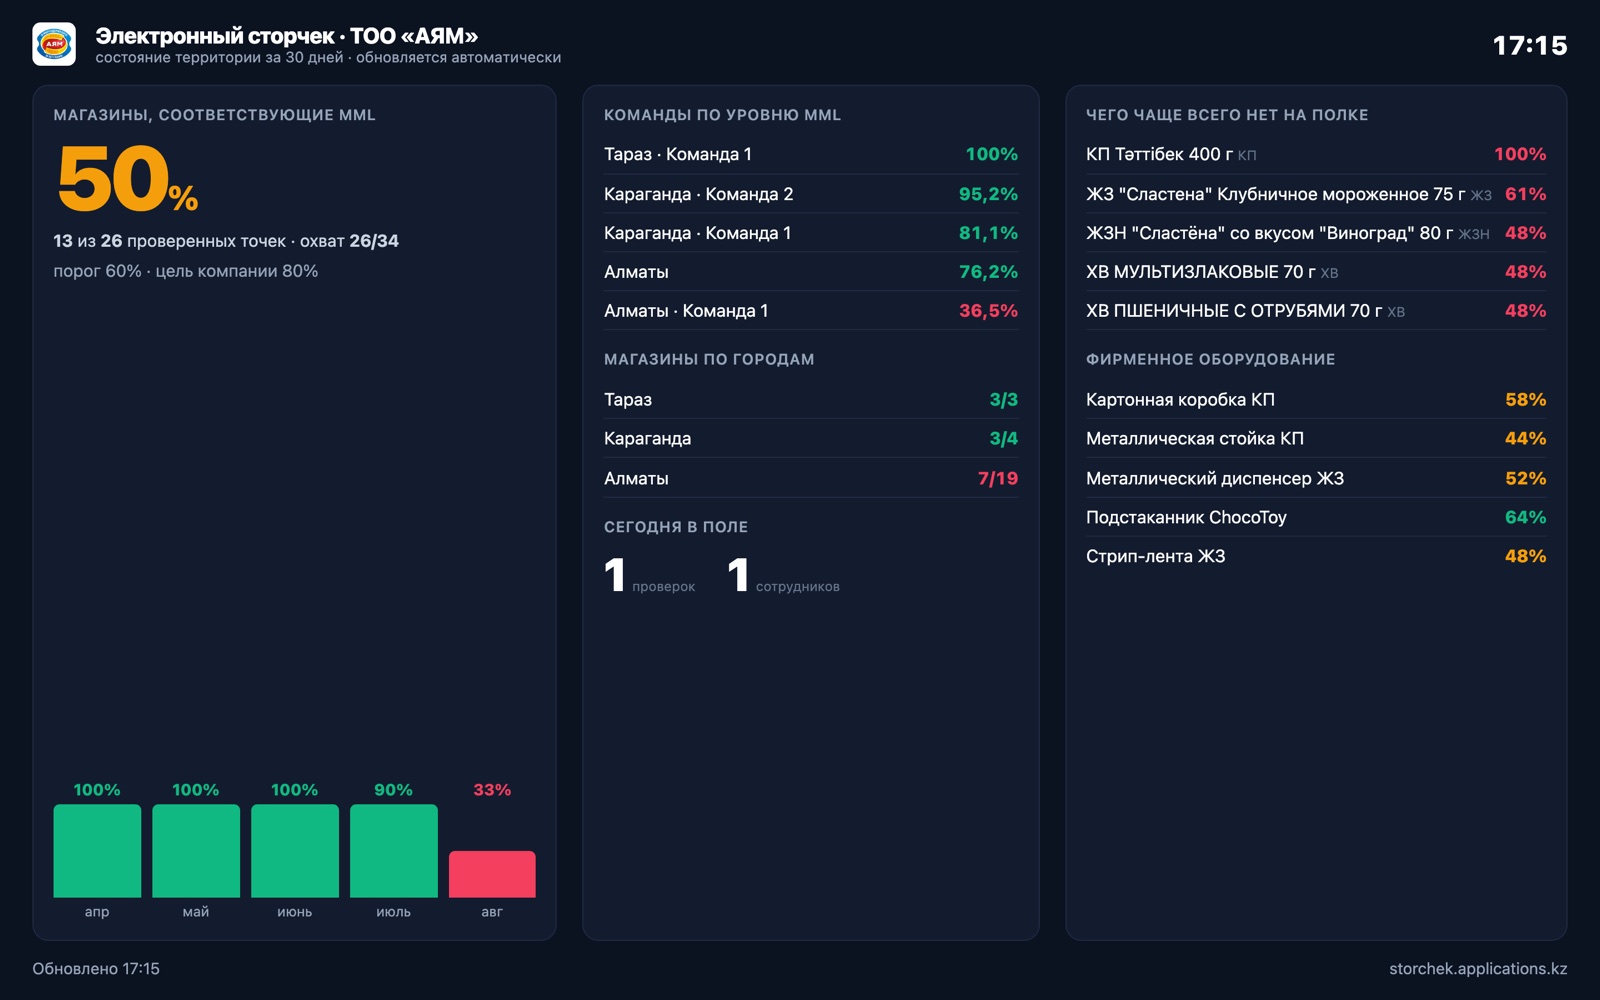The width and height of the screenshot is (1600, 1000).
Task: Select 'Караганда · Команда 1' team row
Action: point(811,233)
